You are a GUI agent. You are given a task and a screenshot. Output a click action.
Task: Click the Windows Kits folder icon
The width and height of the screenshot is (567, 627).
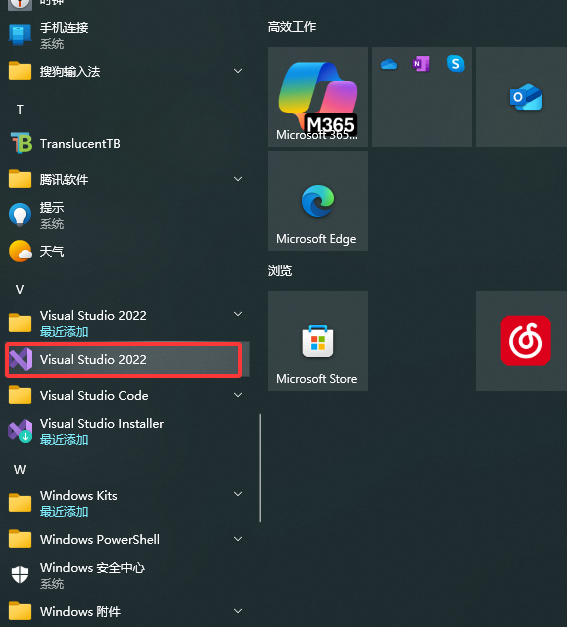point(20,503)
